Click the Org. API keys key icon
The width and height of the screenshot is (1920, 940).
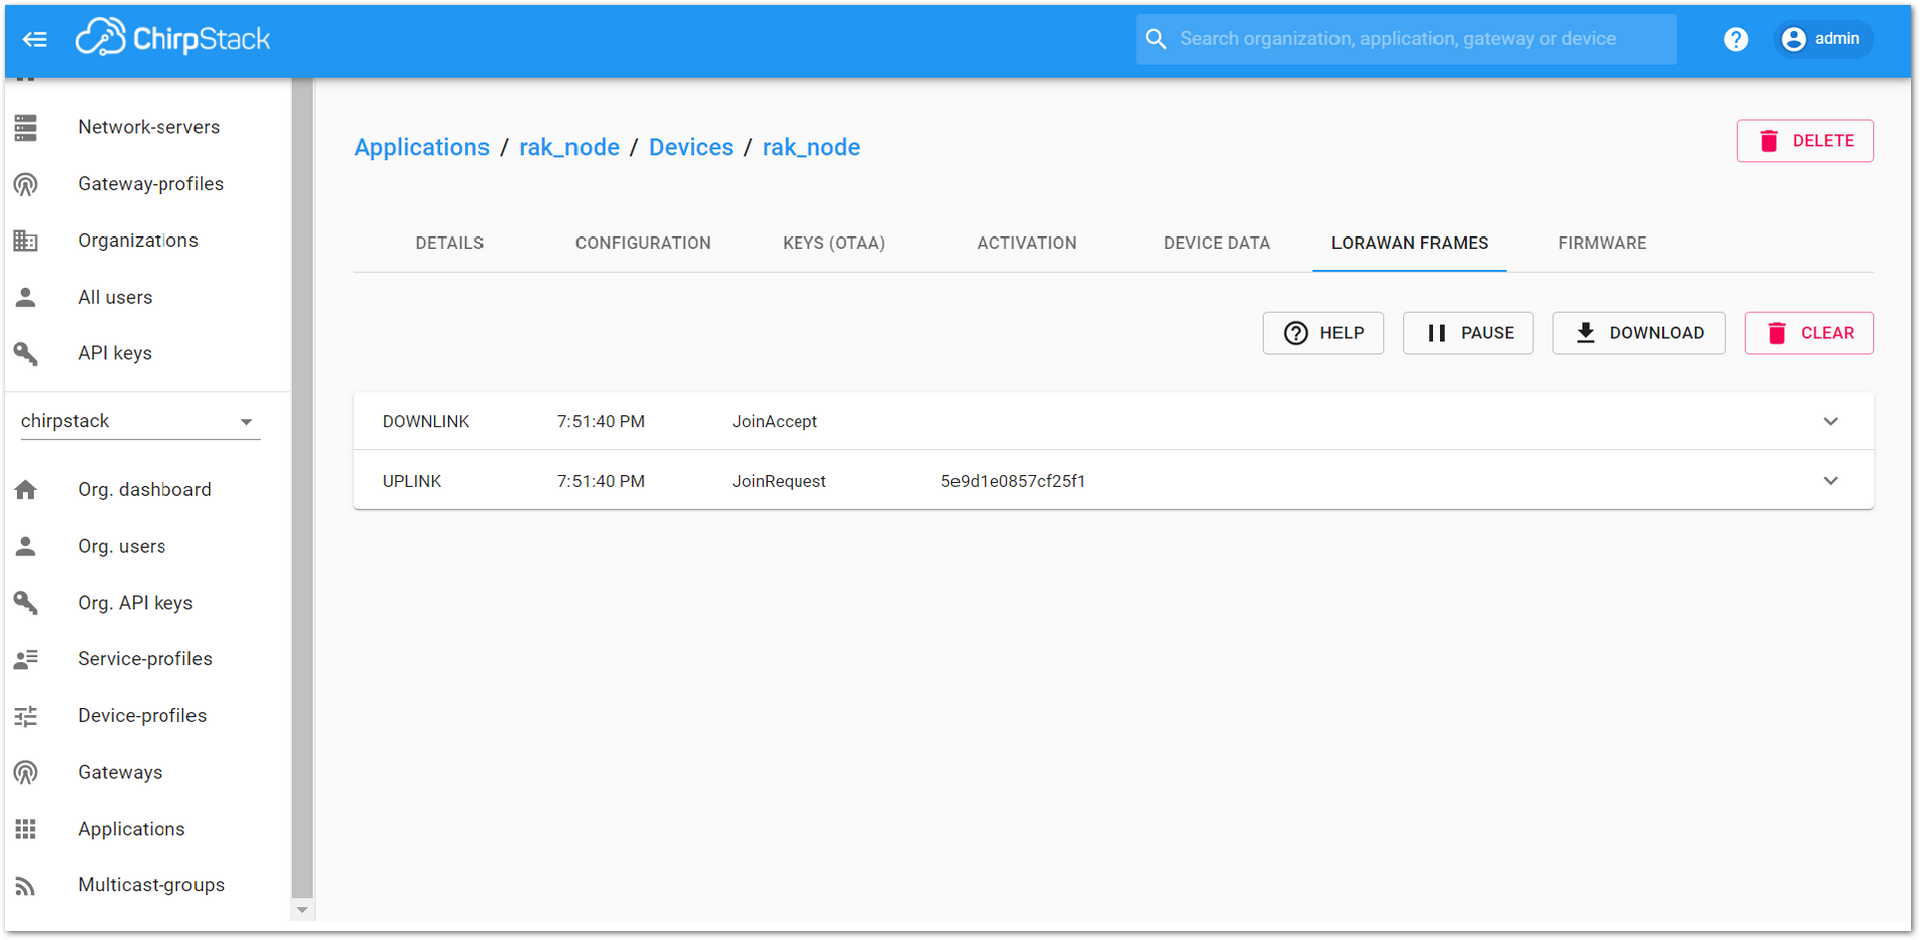point(26,602)
